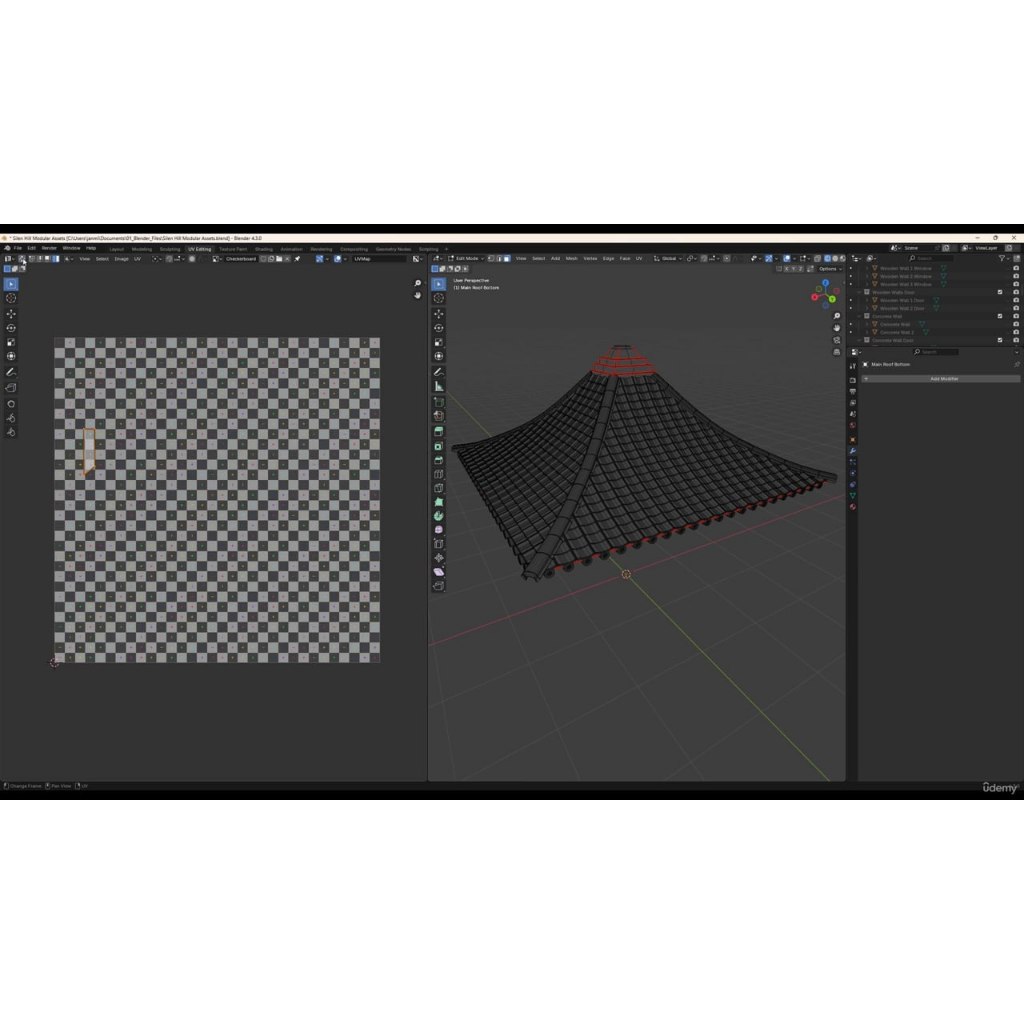This screenshot has width=1024, height=1024.
Task: Open the Options dropdown in 3D viewport
Action: [829, 269]
